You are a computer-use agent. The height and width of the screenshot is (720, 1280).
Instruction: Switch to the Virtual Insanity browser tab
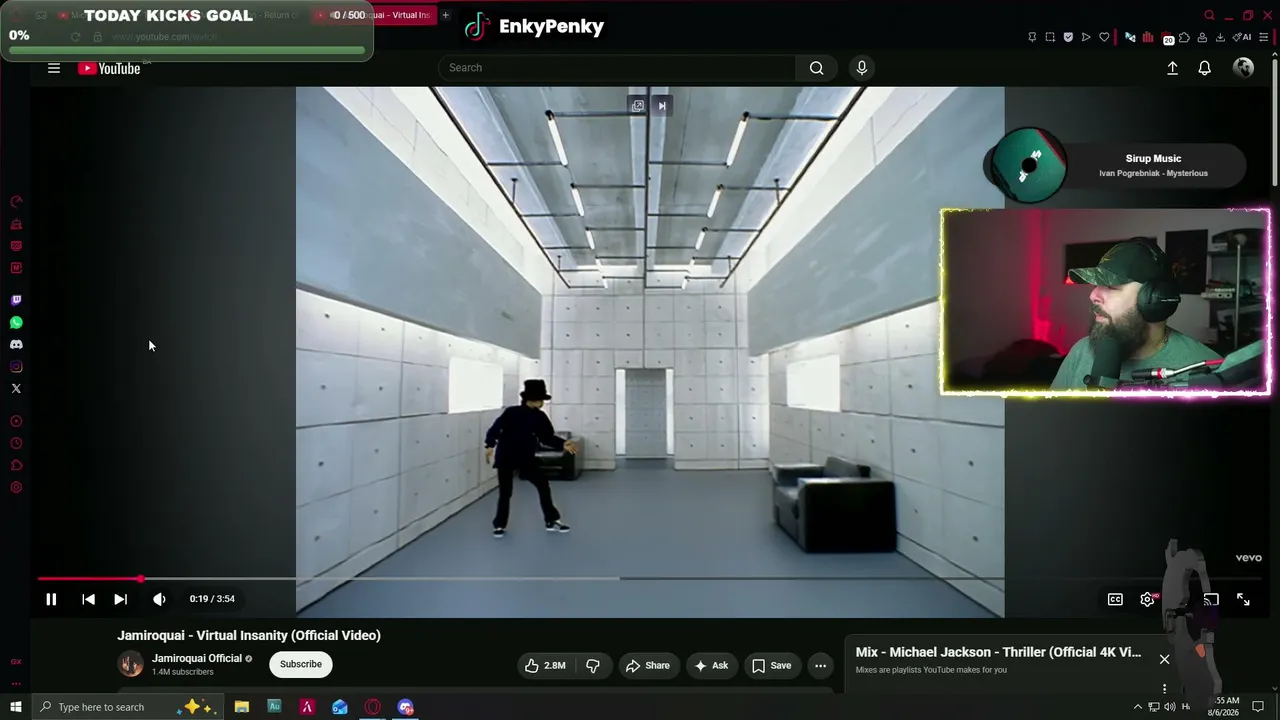[x=375, y=15]
